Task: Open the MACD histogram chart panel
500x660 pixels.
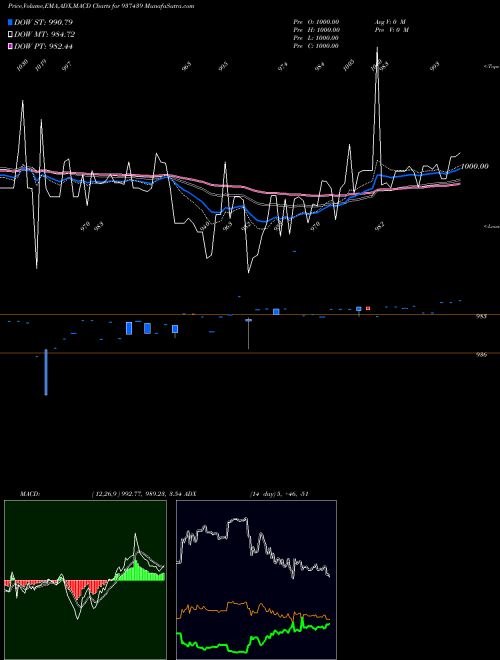Action: click(85, 580)
